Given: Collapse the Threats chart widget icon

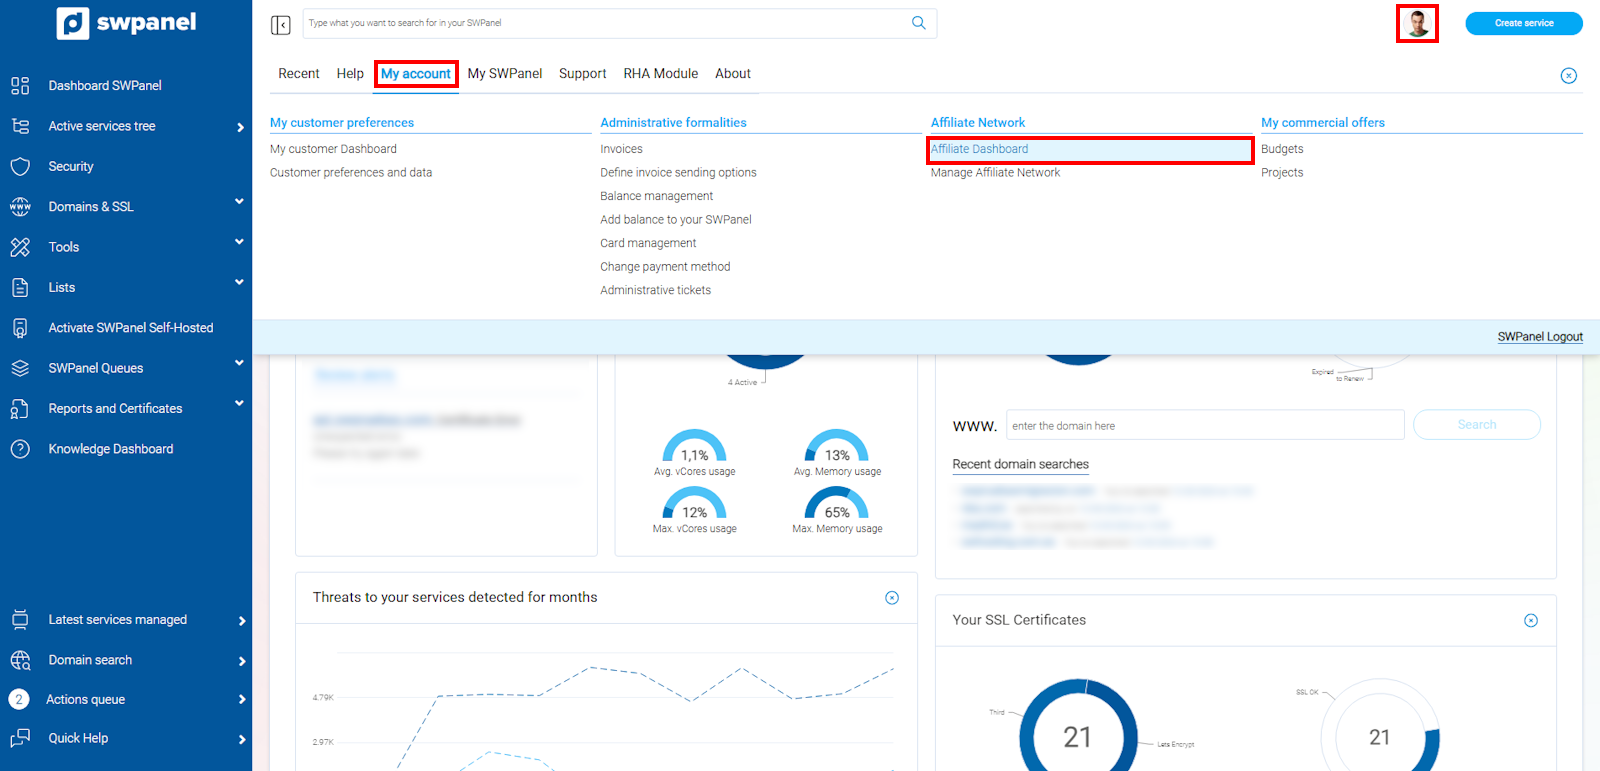Looking at the screenshot, I should (891, 598).
